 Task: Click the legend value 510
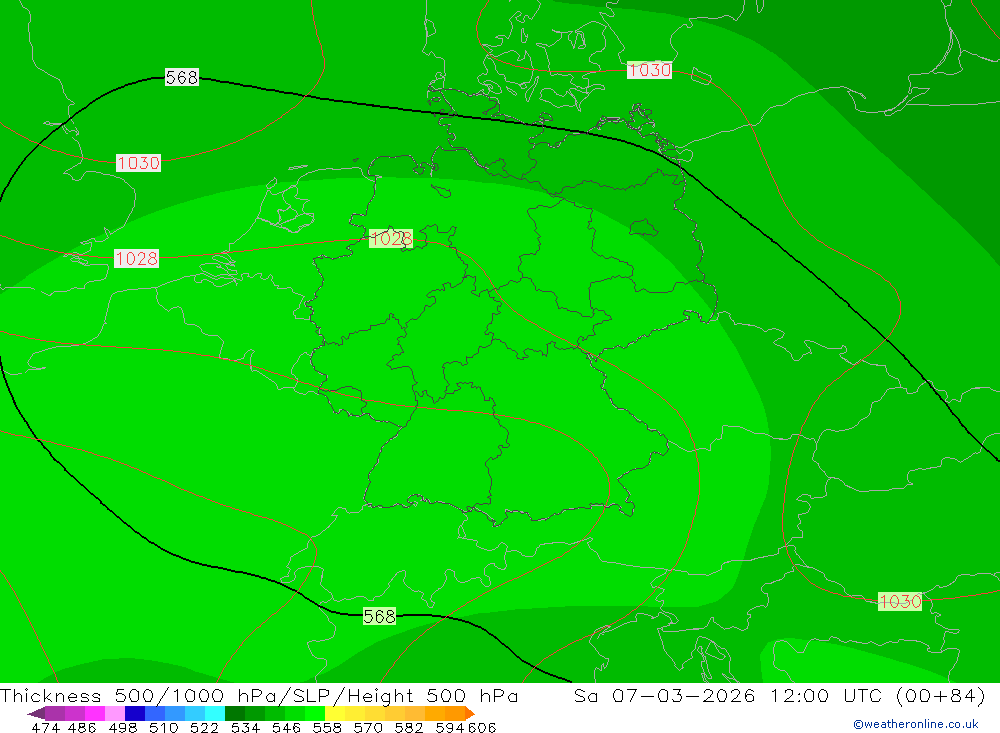163,727
